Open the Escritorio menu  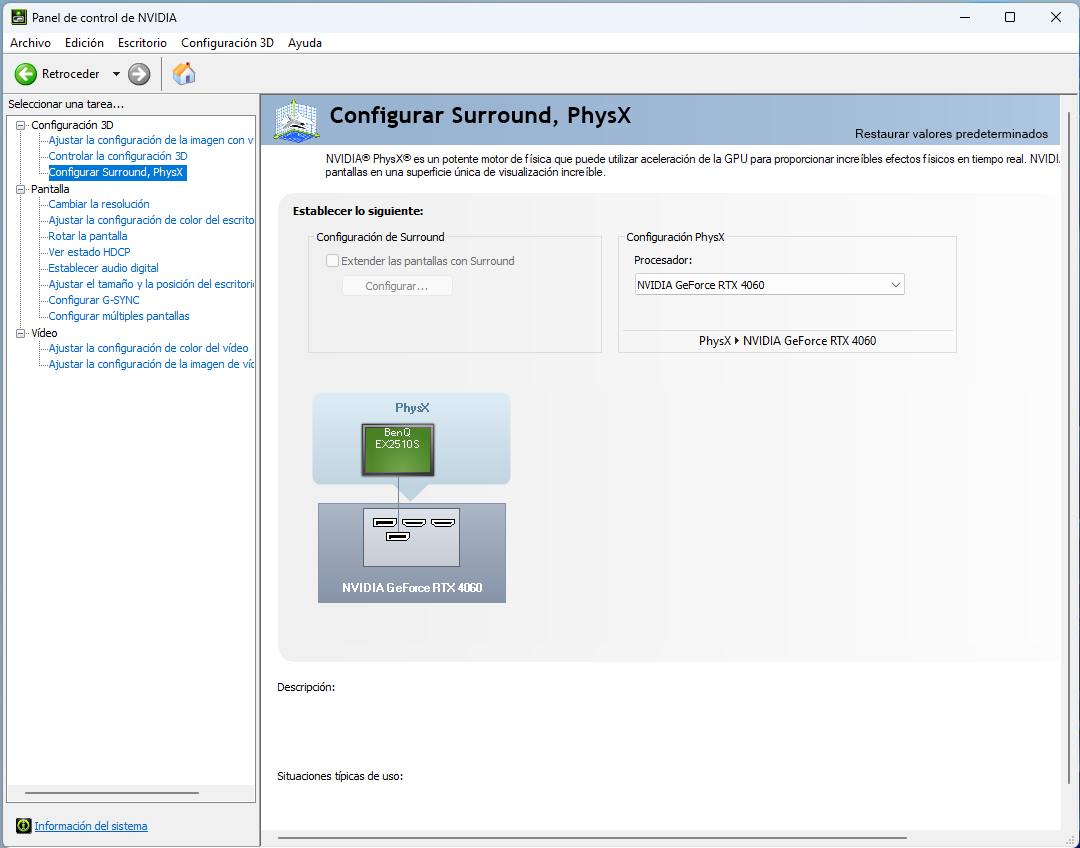[142, 43]
